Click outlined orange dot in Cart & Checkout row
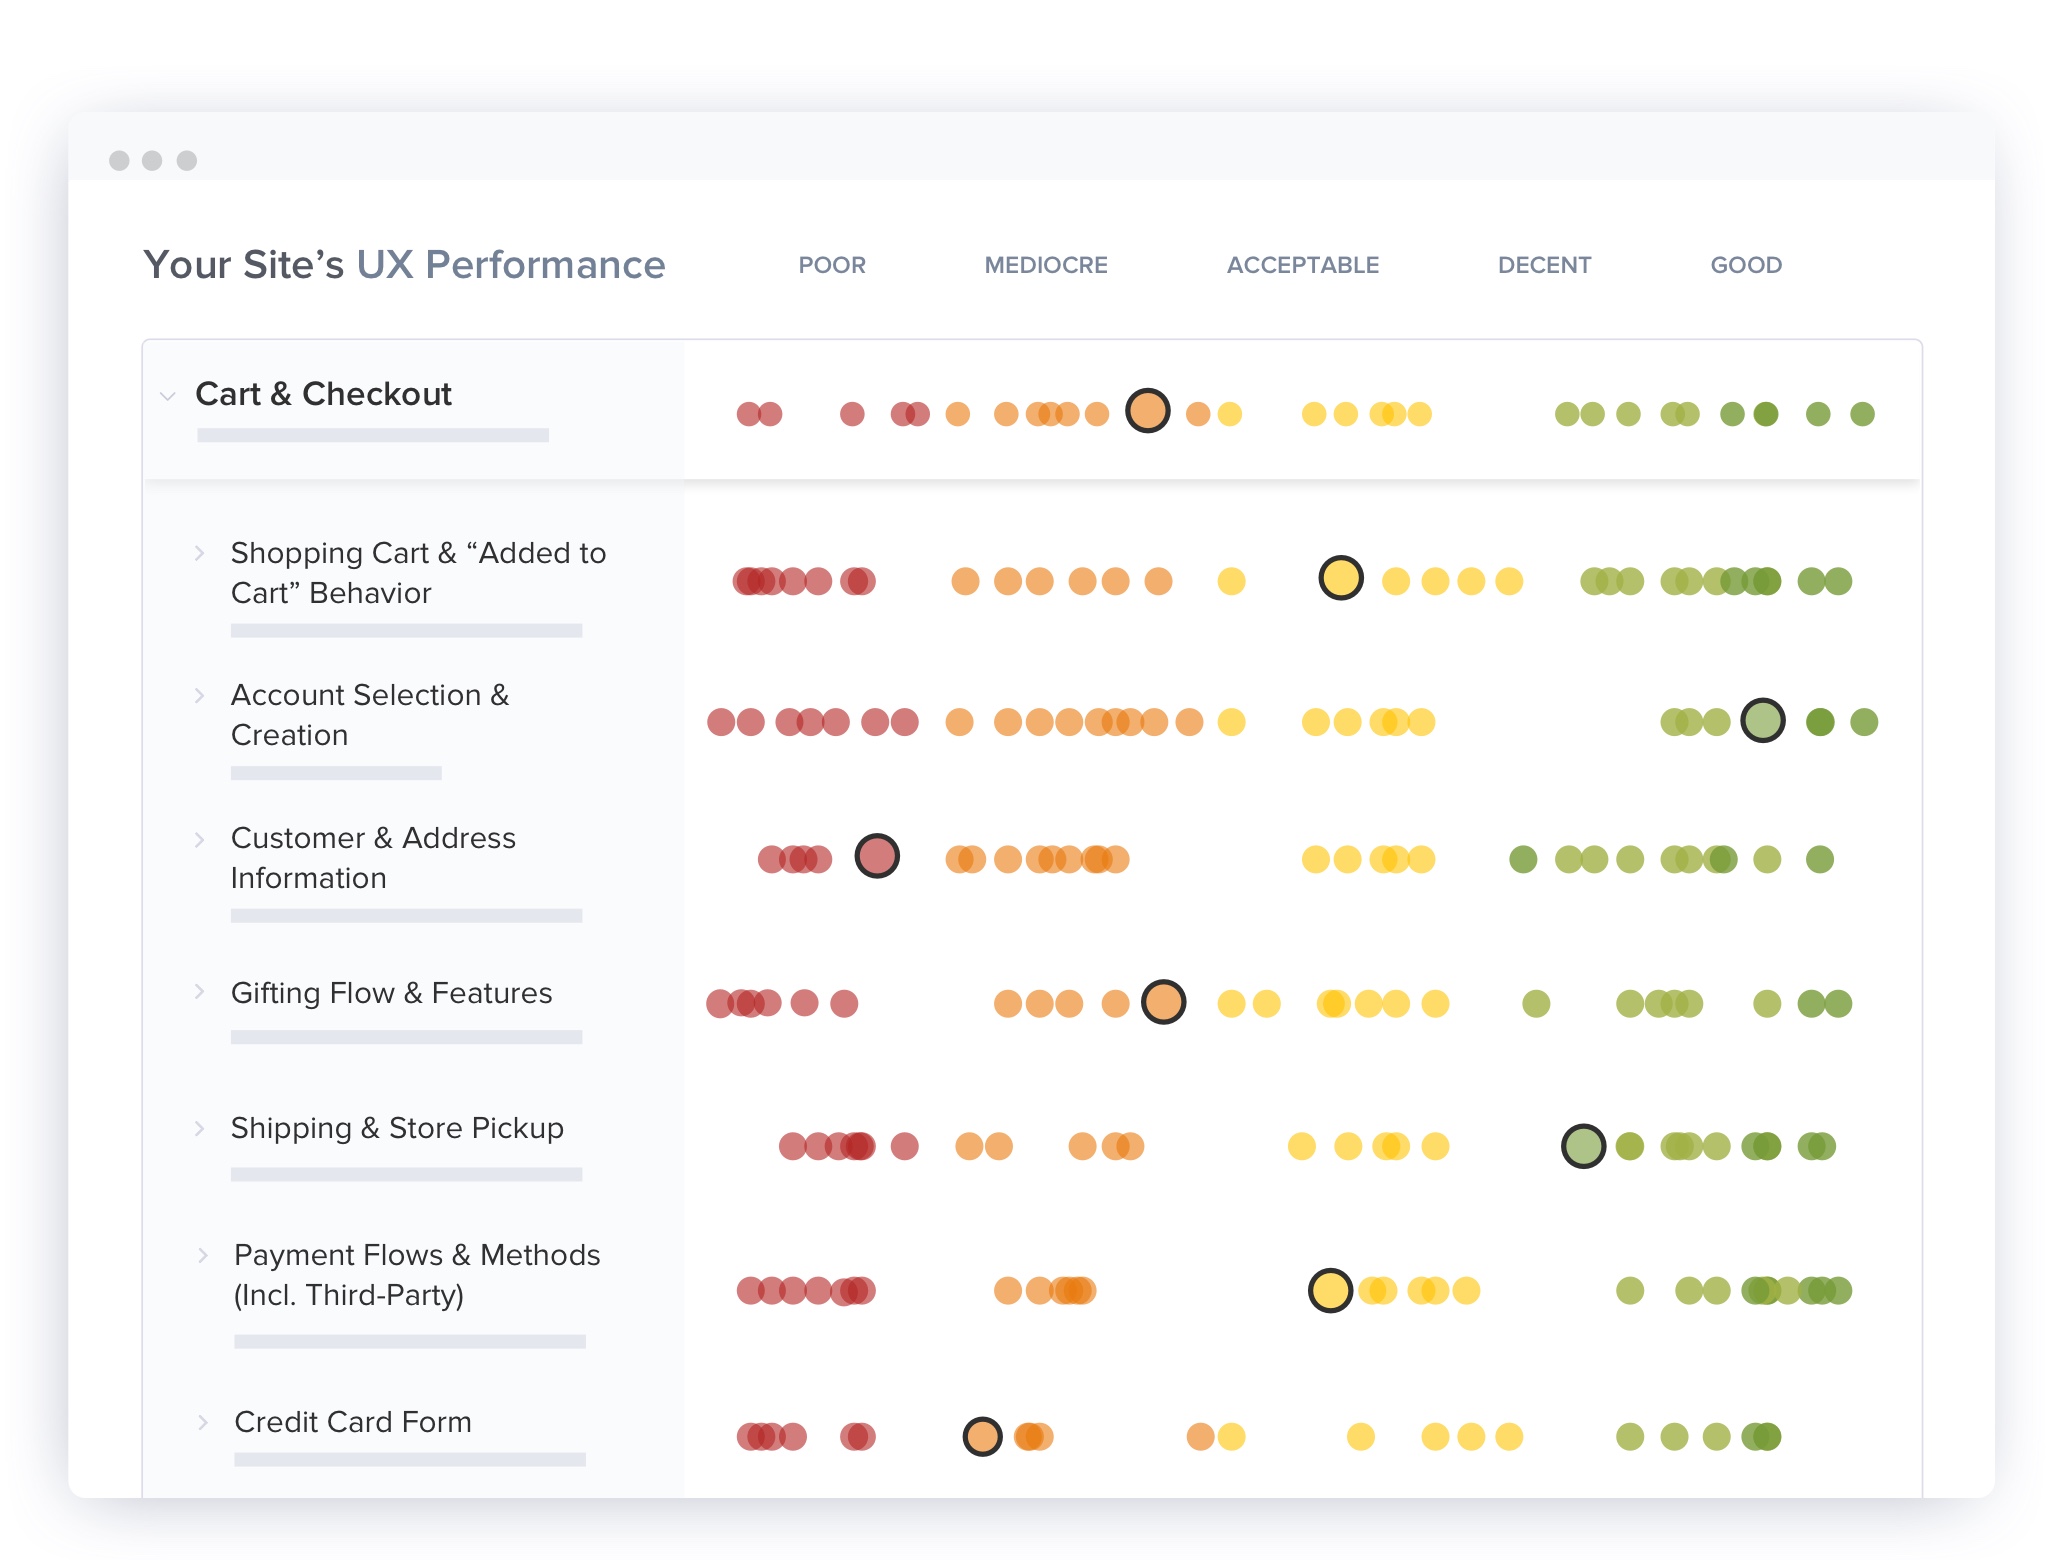Screen dimensions: 2060x1560 (x=1147, y=411)
